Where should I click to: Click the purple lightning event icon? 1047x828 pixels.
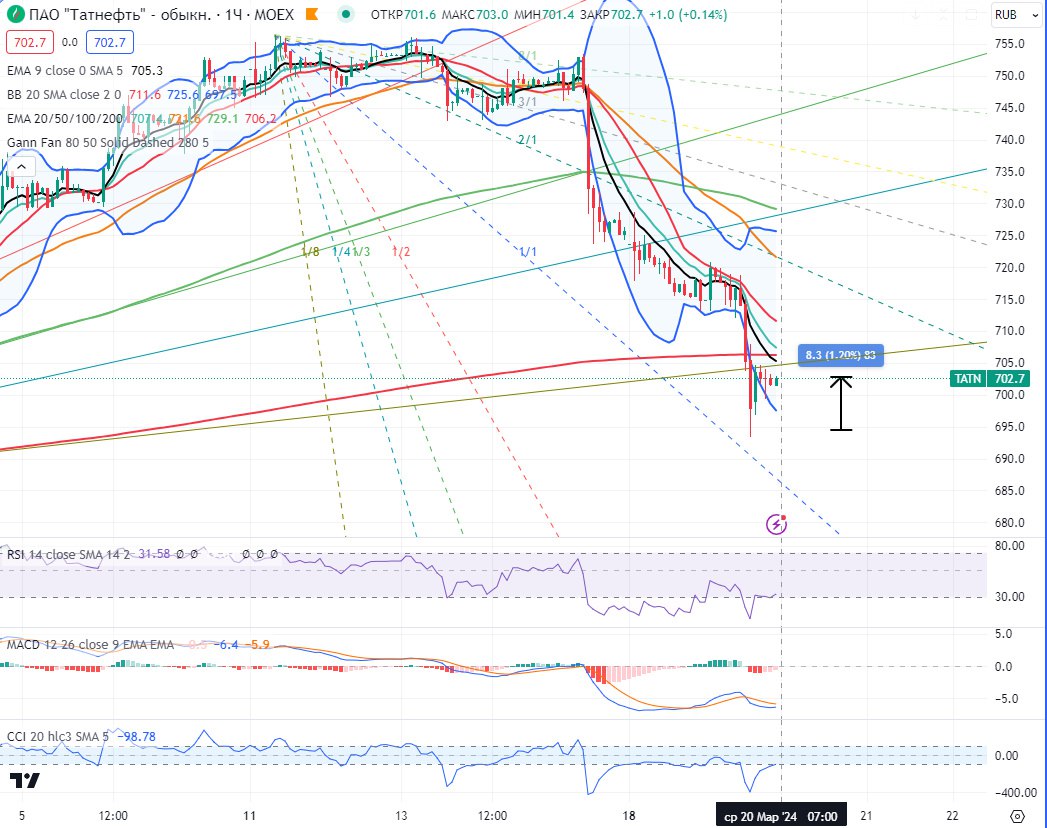click(776, 524)
